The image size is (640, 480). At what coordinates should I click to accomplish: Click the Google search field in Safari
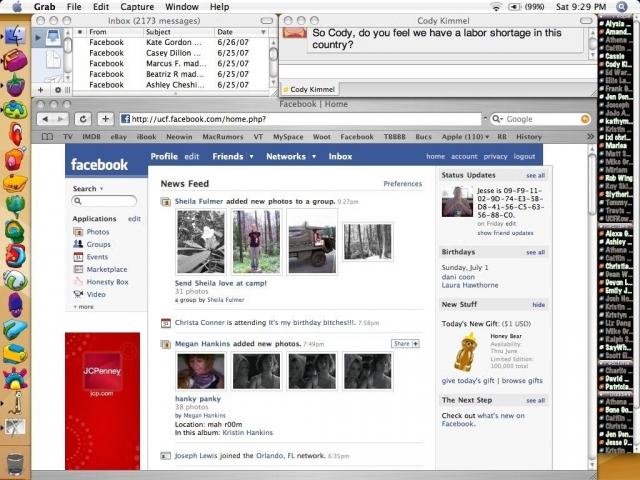(541, 119)
